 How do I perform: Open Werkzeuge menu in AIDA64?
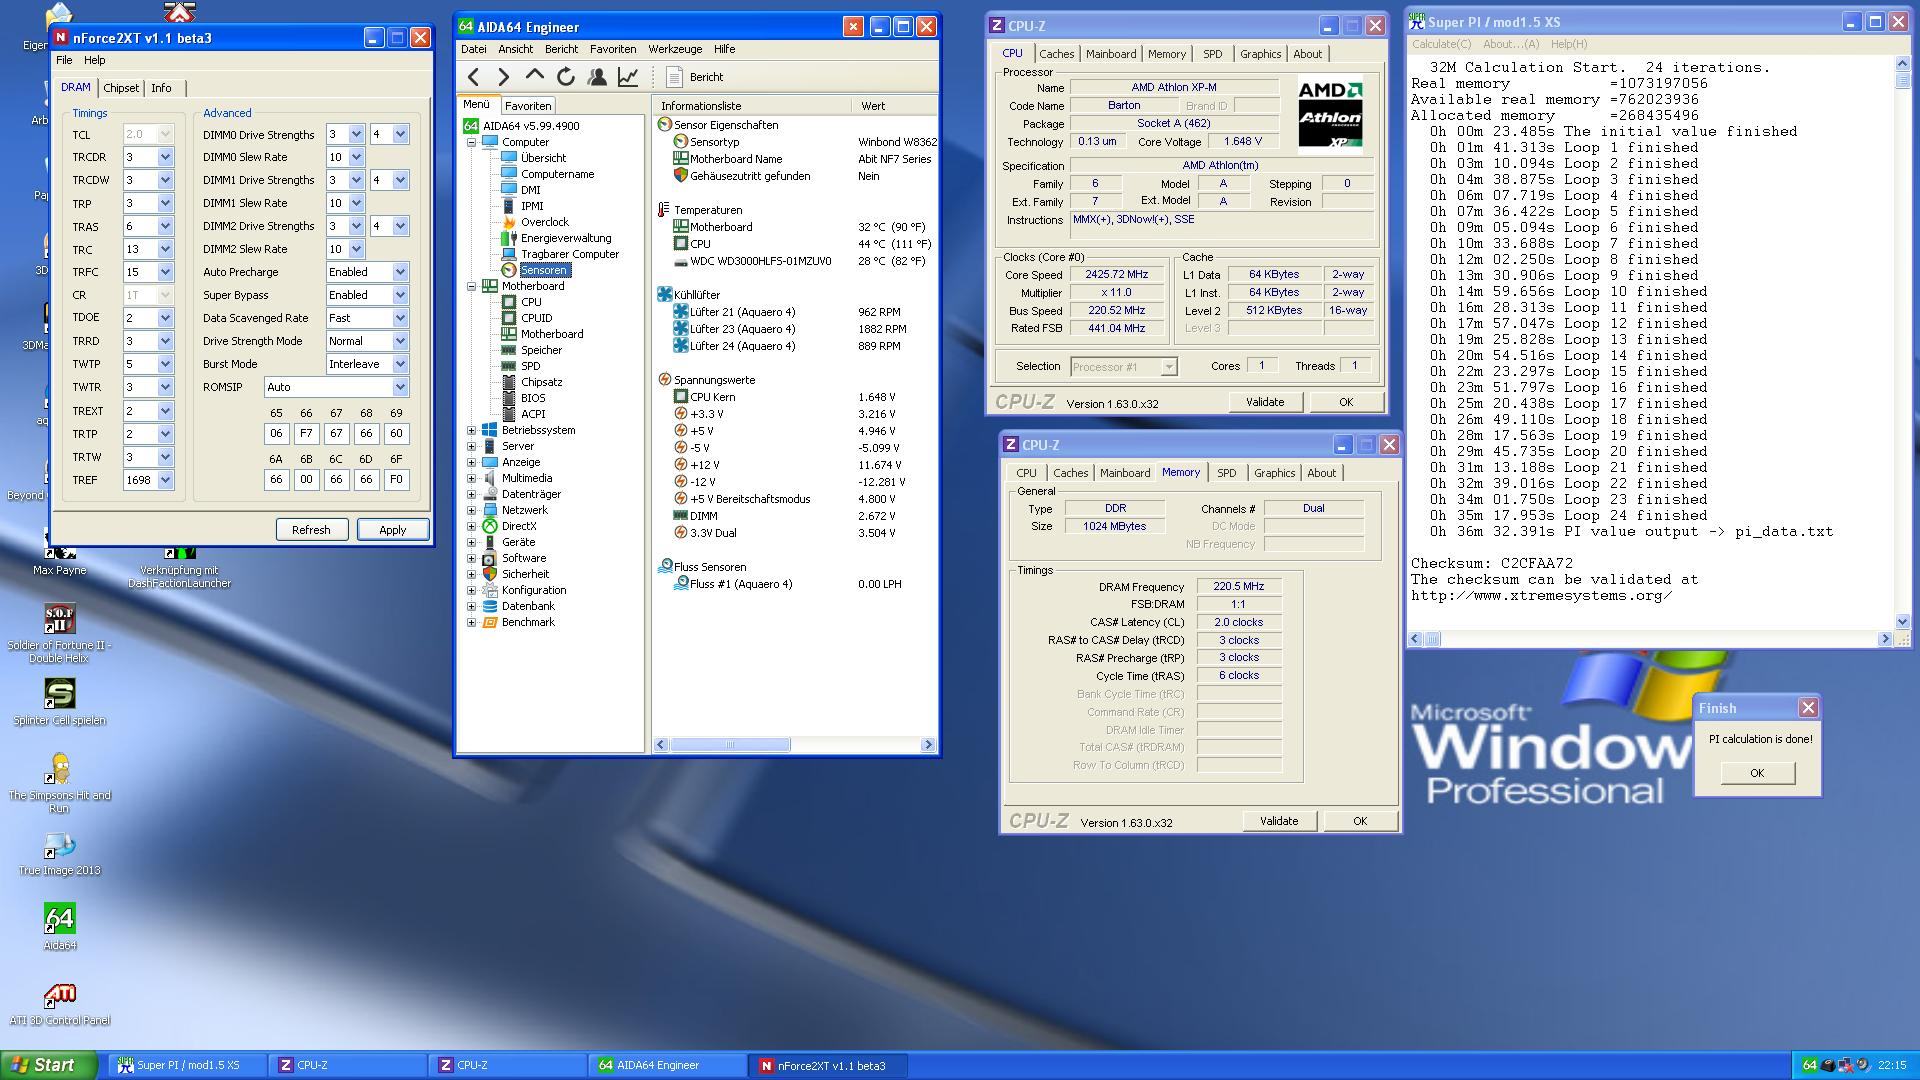[675, 49]
